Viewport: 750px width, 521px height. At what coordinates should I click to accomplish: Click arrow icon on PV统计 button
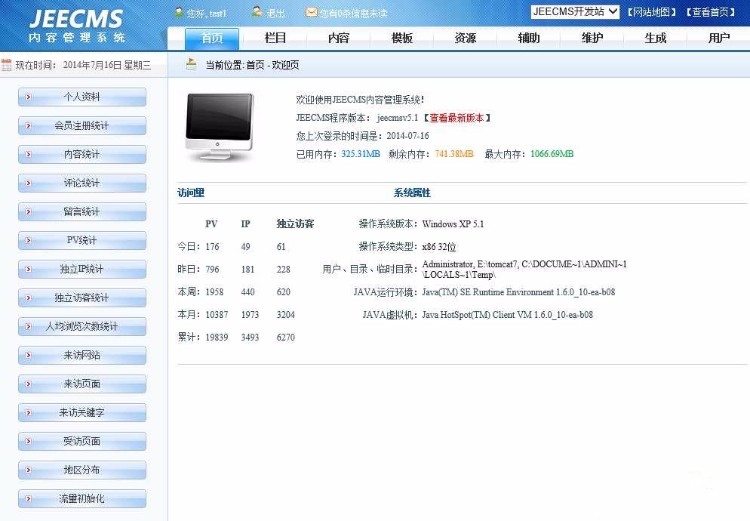[x=28, y=241]
